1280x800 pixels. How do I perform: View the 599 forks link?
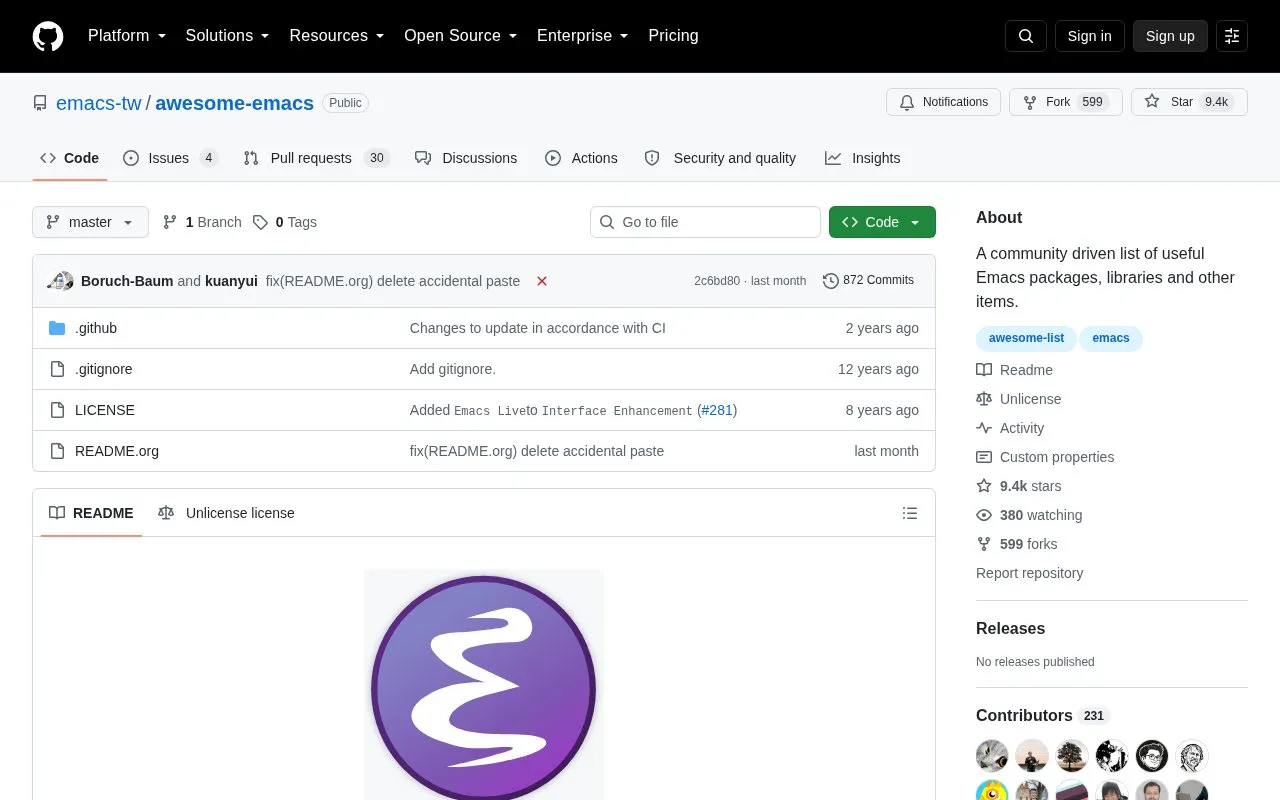click(x=1016, y=544)
